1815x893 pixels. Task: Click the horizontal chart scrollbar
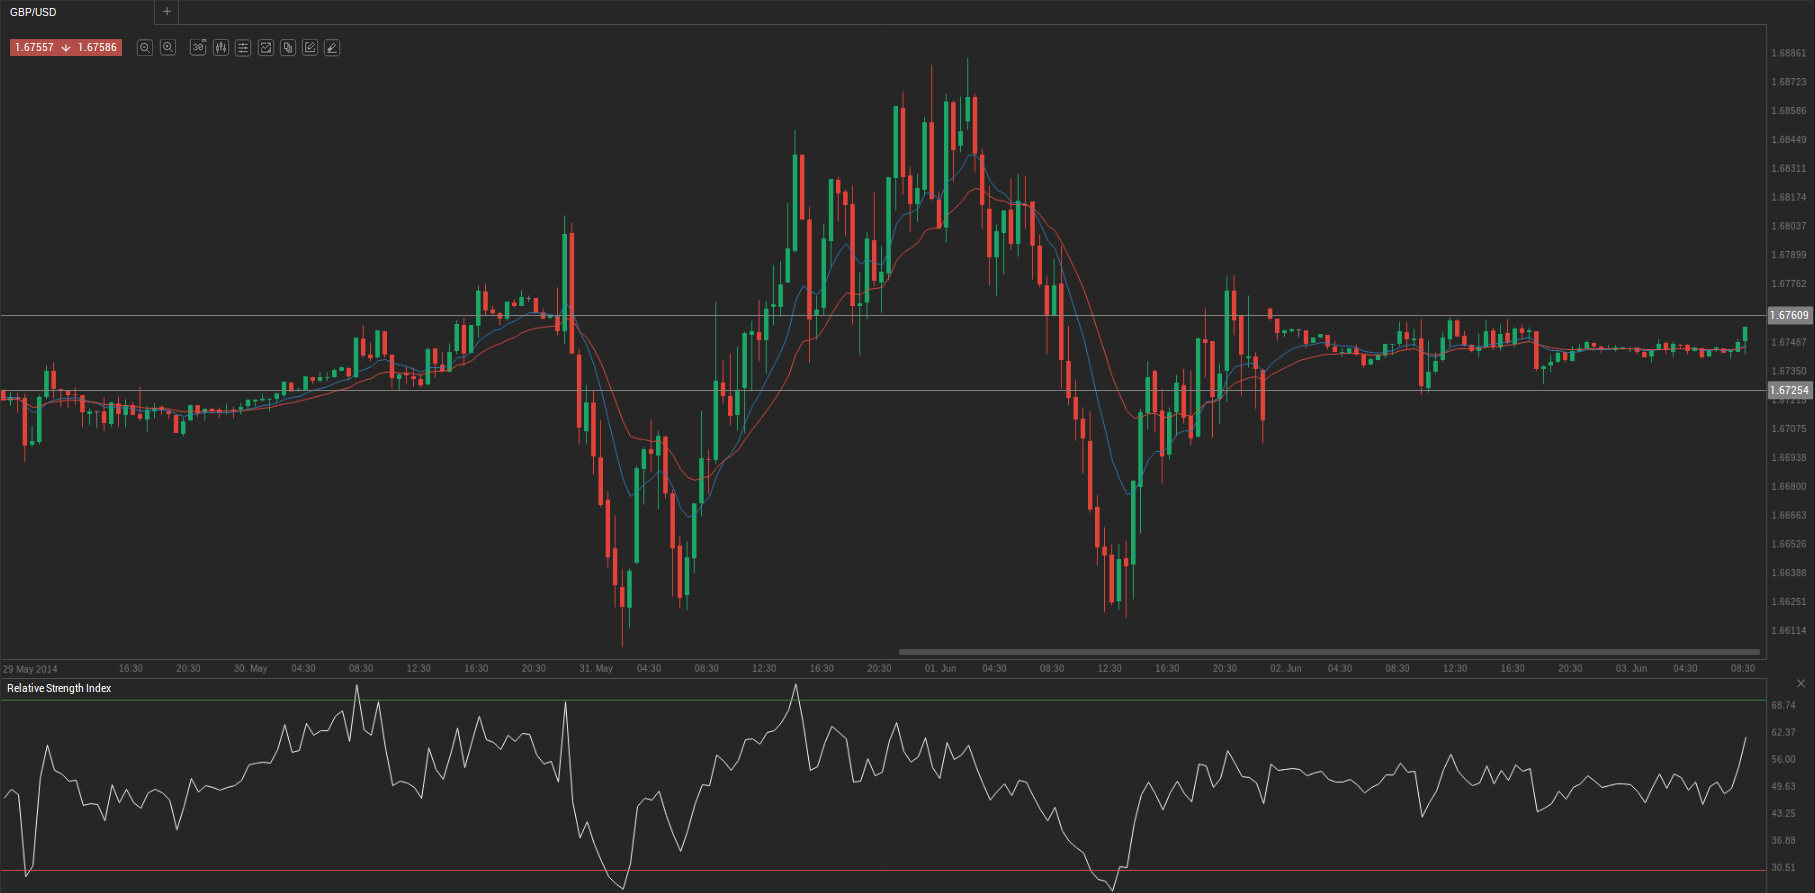tap(1328, 652)
